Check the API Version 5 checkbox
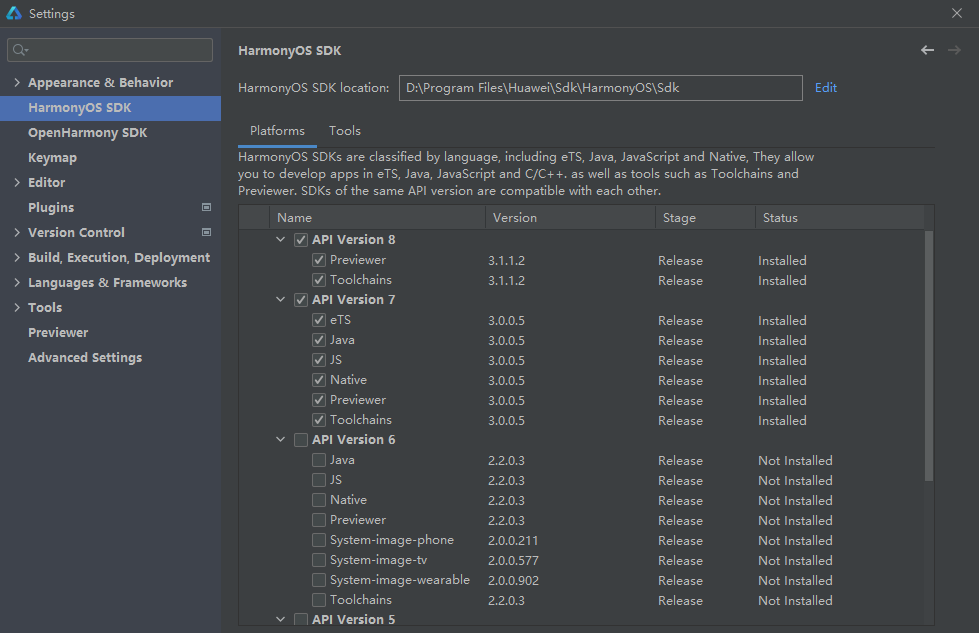 point(301,619)
